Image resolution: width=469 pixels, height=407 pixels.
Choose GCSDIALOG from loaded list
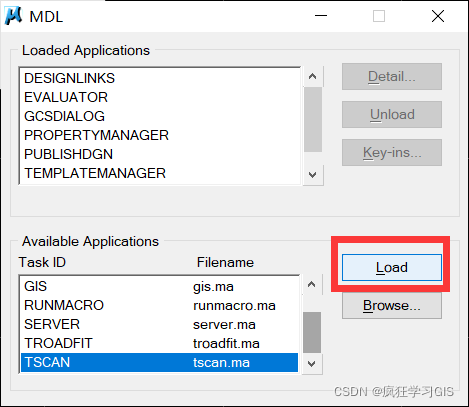tap(160, 116)
